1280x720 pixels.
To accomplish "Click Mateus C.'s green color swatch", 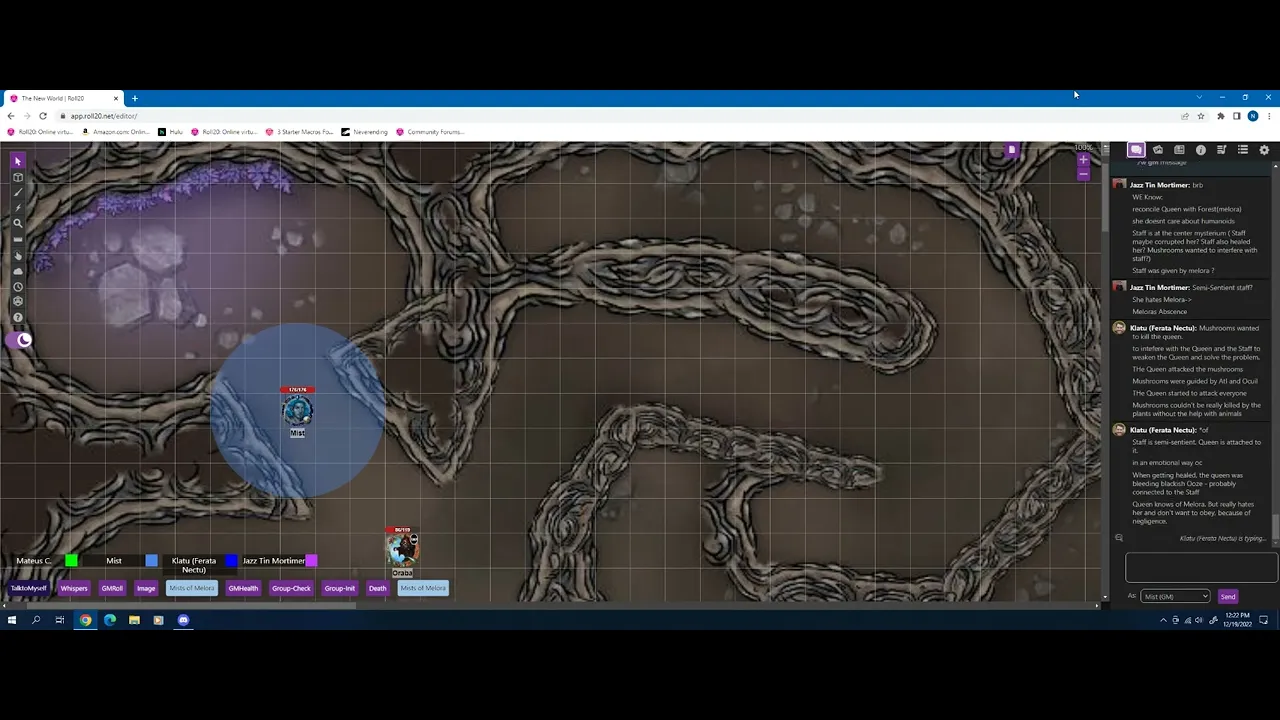I will (71, 561).
